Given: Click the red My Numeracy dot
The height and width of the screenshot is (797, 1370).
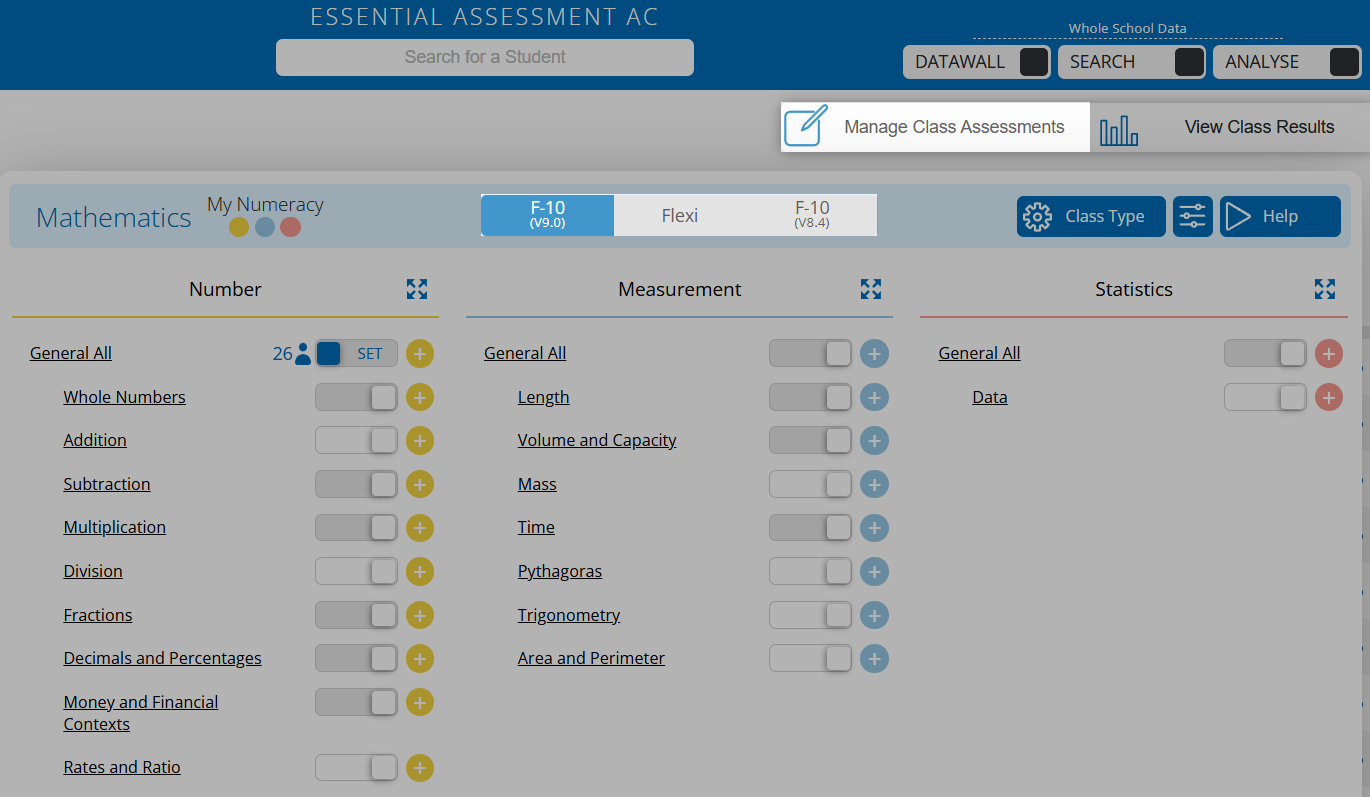Looking at the screenshot, I should (x=291, y=227).
